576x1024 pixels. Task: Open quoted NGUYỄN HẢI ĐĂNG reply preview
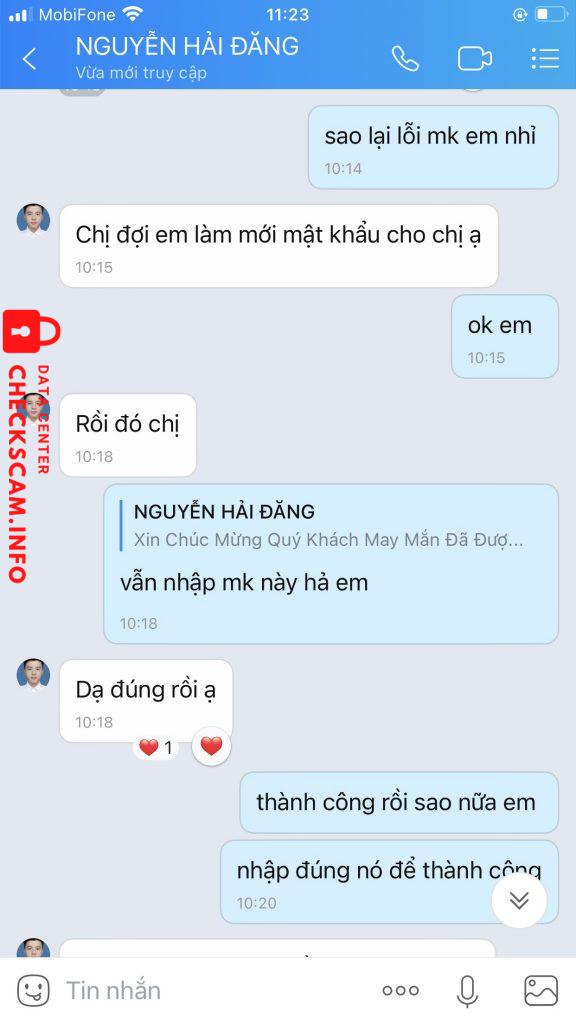pos(327,525)
